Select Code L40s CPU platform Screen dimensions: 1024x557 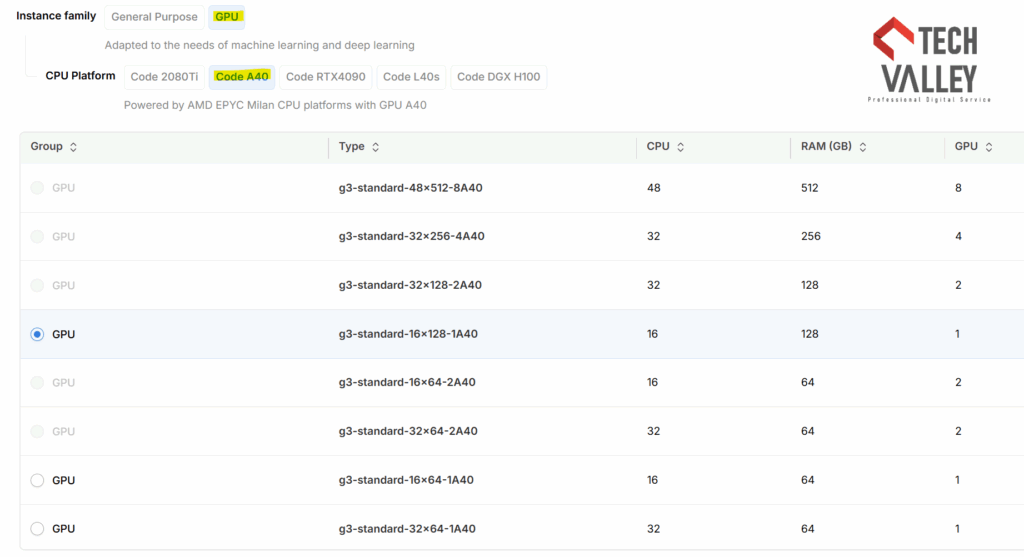411,77
